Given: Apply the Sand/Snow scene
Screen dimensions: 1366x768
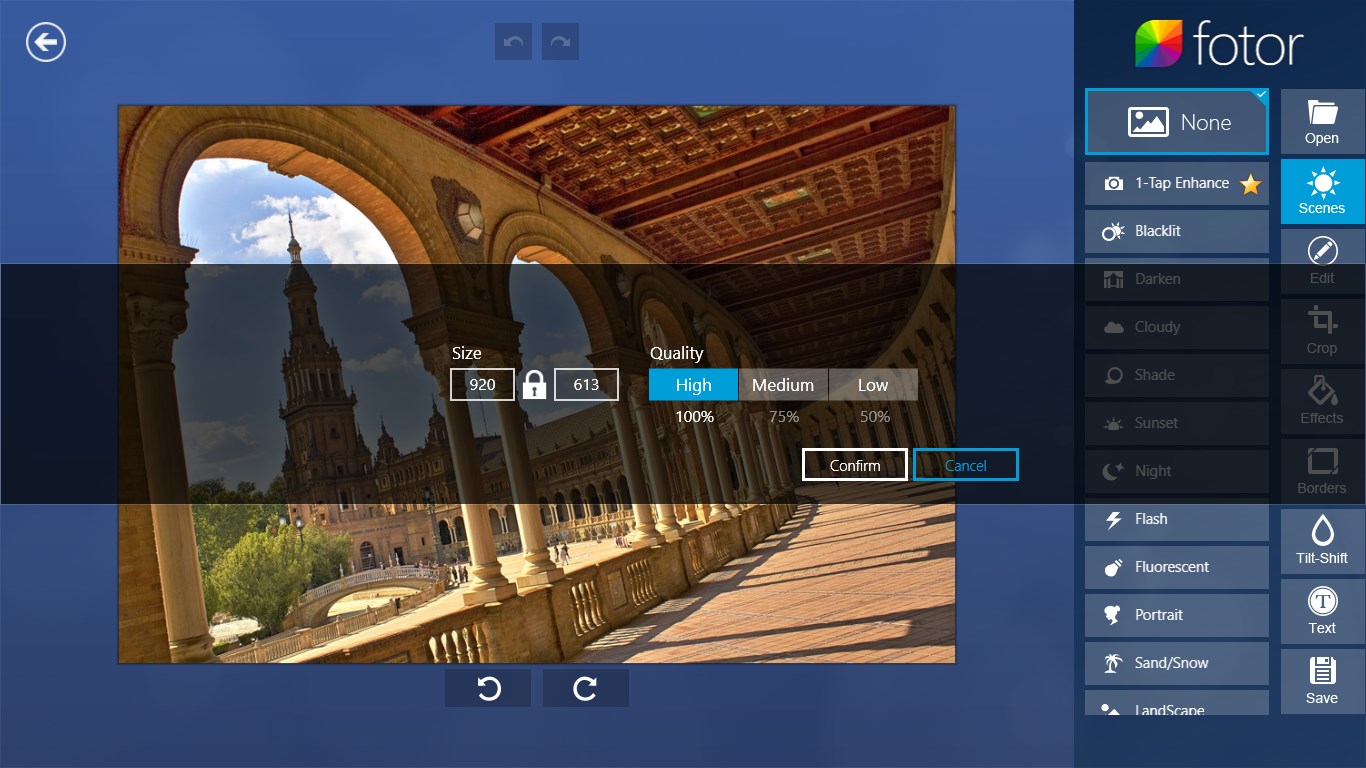Looking at the screenshot, I should point(1177,663).
